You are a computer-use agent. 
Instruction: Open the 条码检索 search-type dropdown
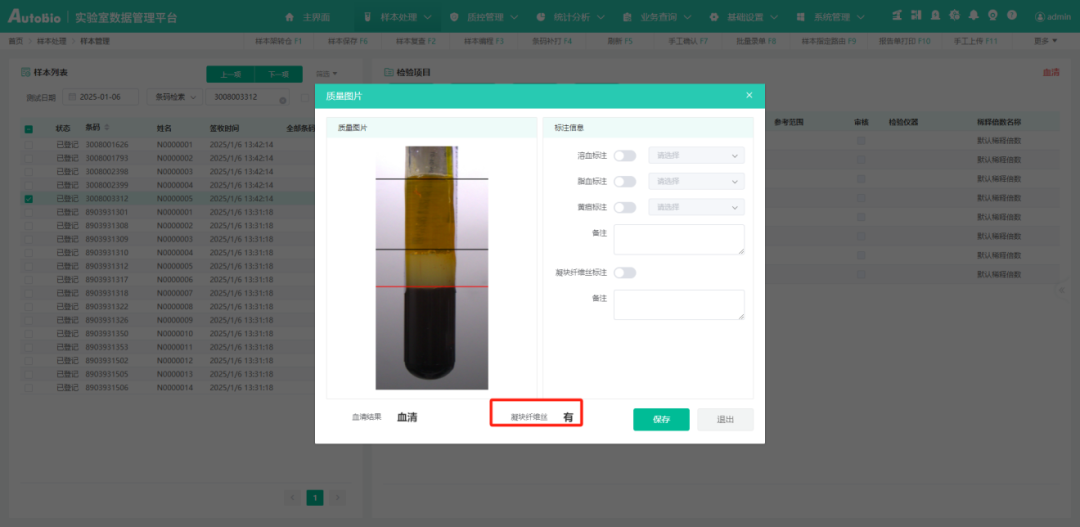coord(174,97)
